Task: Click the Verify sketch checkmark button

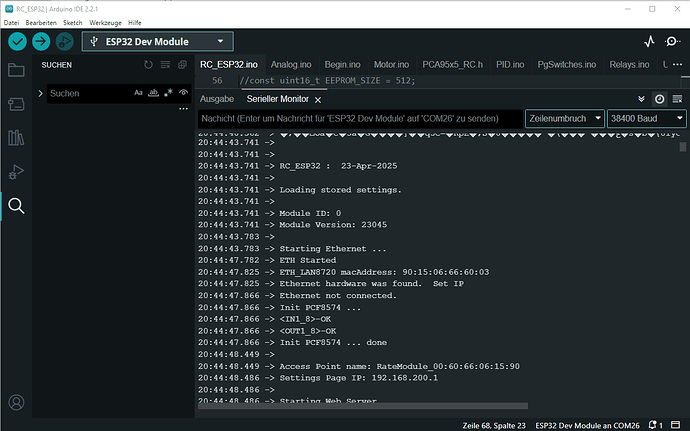Action: click(17, 42)
